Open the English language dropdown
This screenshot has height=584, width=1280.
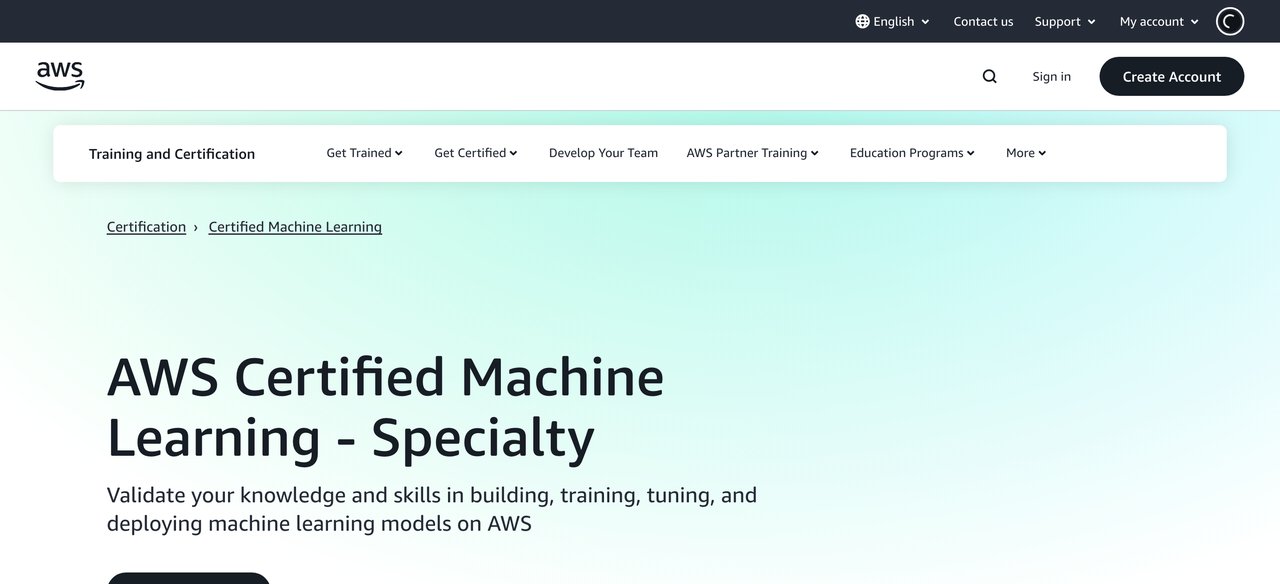coord(892,21)
